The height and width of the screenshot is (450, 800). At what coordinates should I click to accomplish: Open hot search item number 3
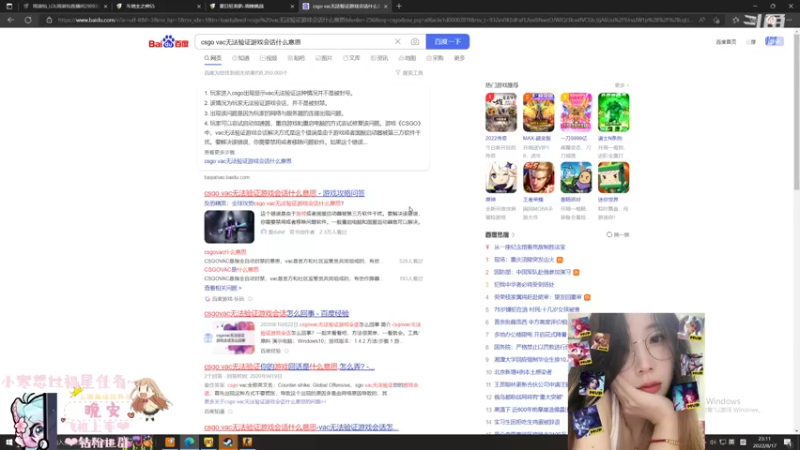pos(524,285)
